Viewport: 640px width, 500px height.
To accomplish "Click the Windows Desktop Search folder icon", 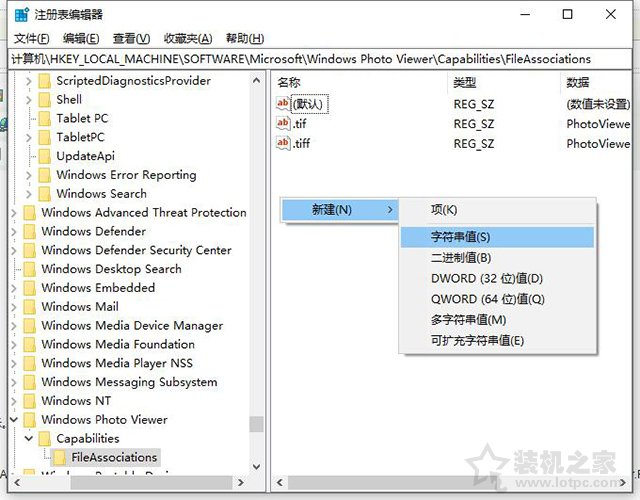I will (x=29, y=269).
